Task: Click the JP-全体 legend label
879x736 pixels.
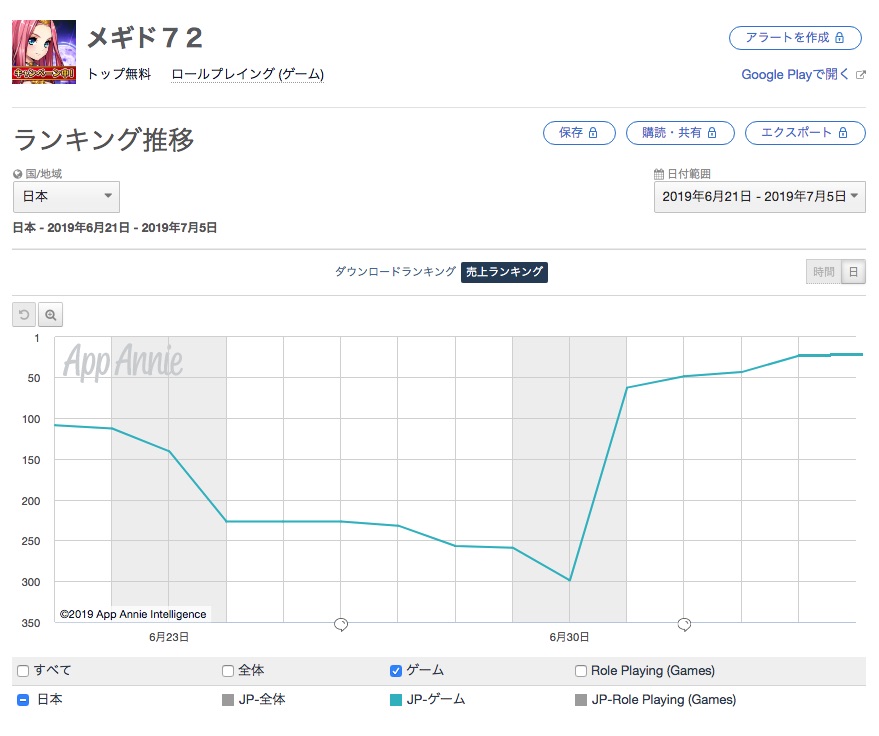Action: coord(262,700)
